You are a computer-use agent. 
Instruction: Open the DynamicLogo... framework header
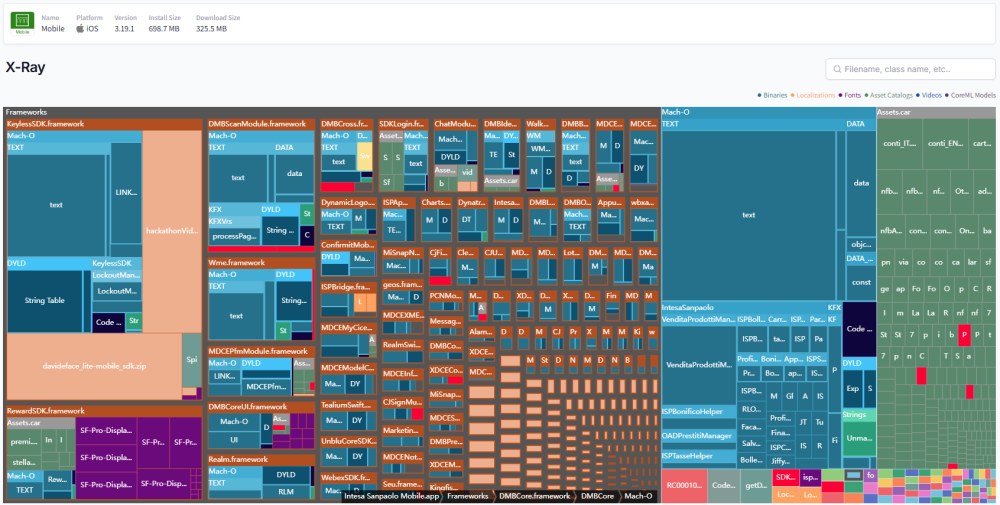pyautogui.click(x=348, y=203)
